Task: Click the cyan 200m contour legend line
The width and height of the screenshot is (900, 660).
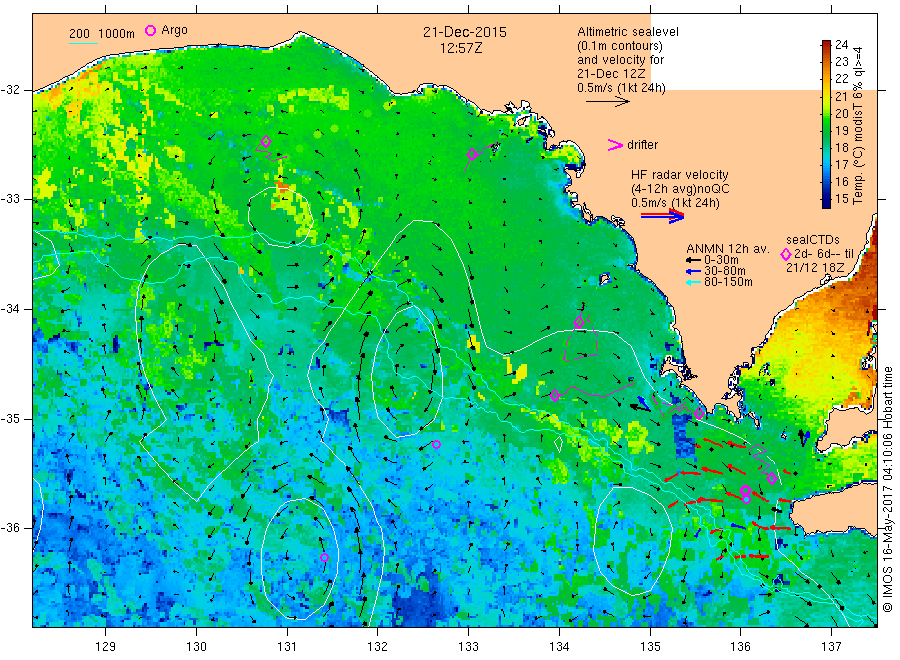Action: pos(83,43)
